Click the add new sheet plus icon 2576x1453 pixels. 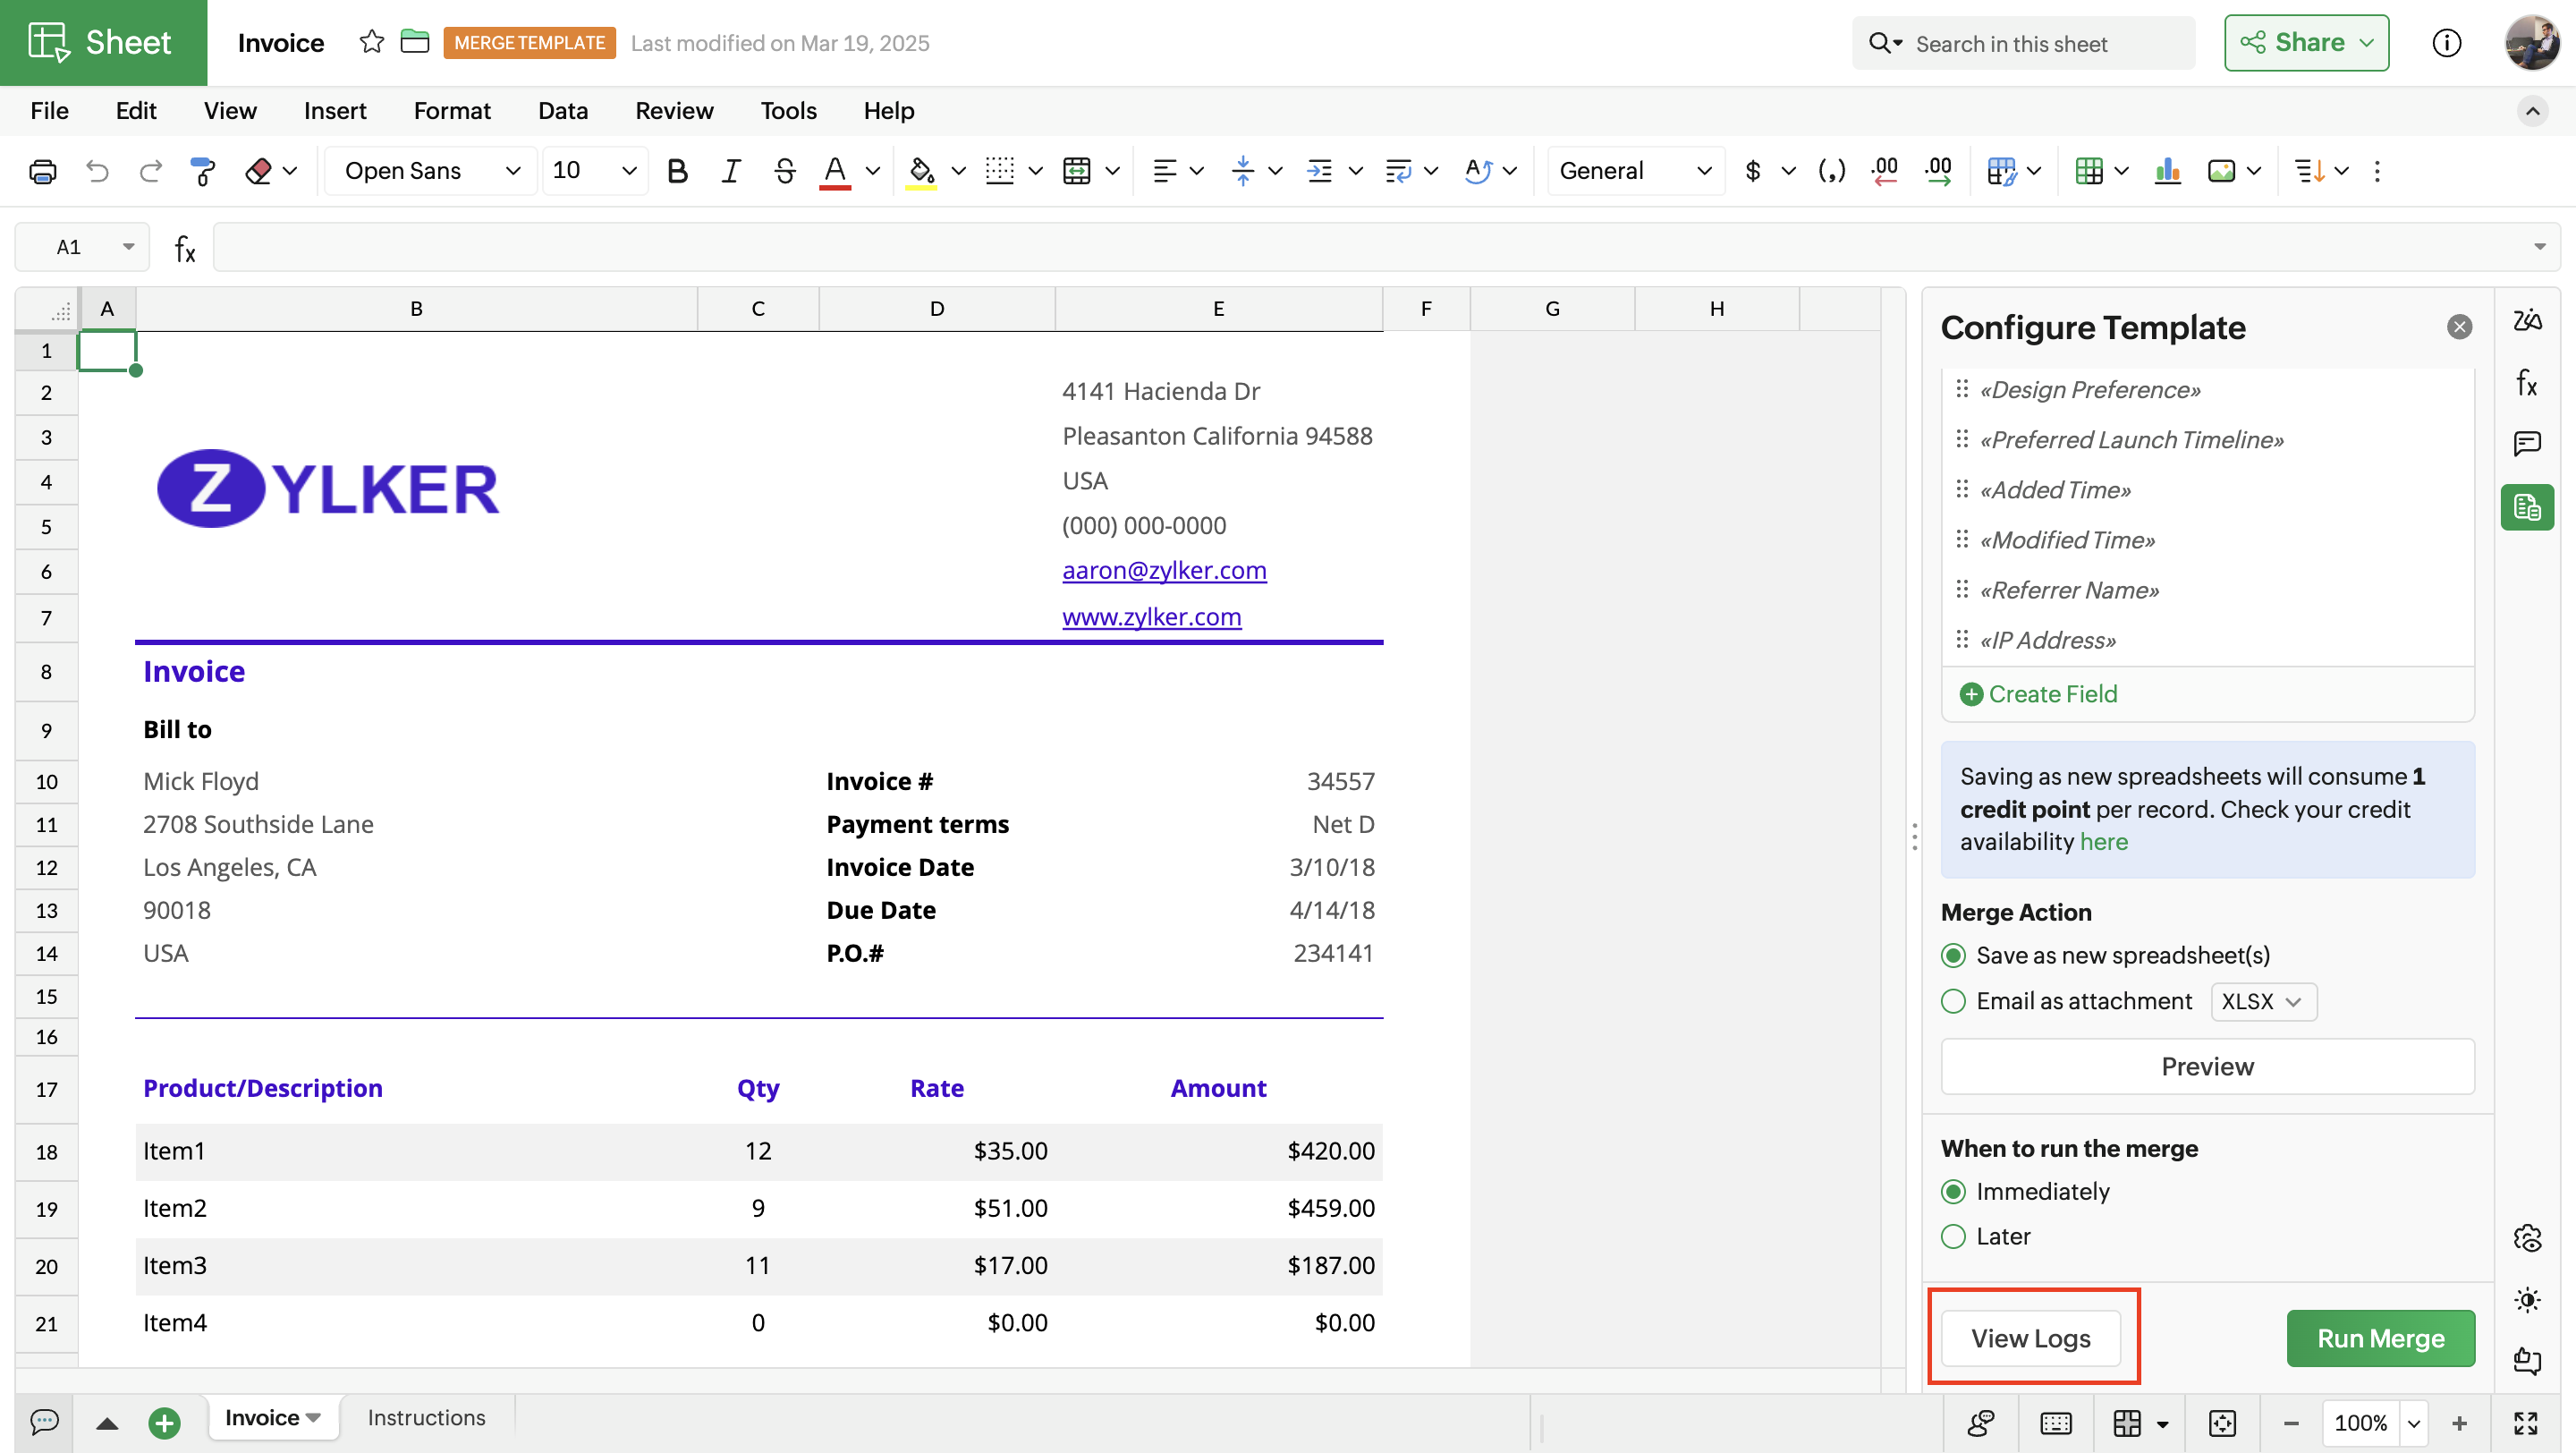pyautogui.click(x=164, y=1421)
